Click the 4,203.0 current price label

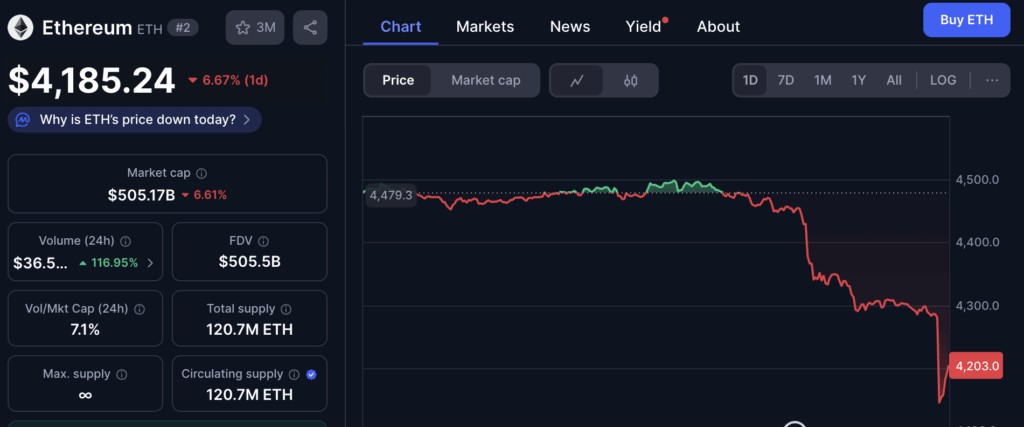(976, 367)
